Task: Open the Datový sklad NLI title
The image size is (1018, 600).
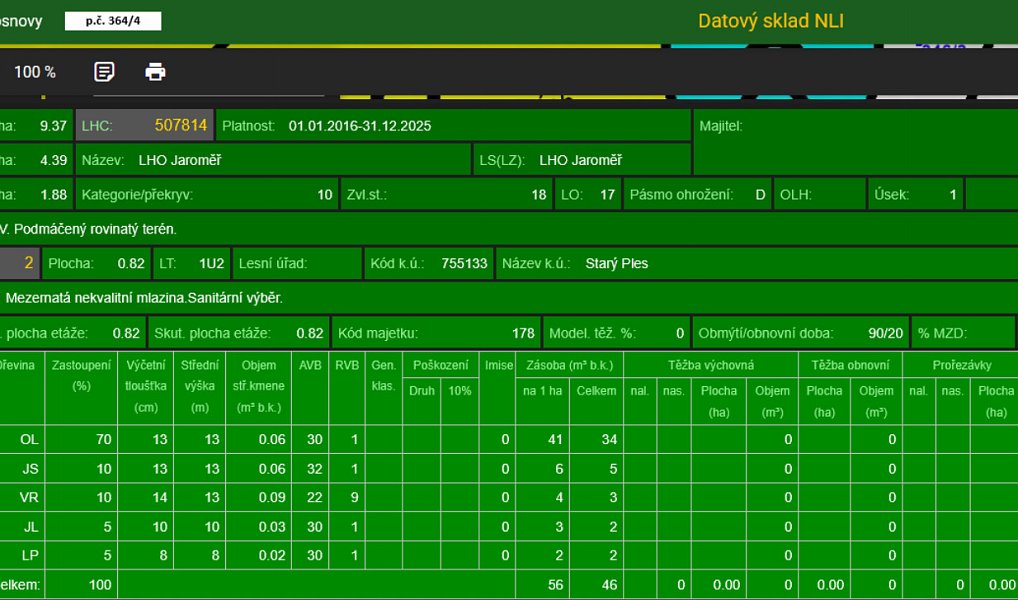Action: pyautogui.click(x=771, y=21)
